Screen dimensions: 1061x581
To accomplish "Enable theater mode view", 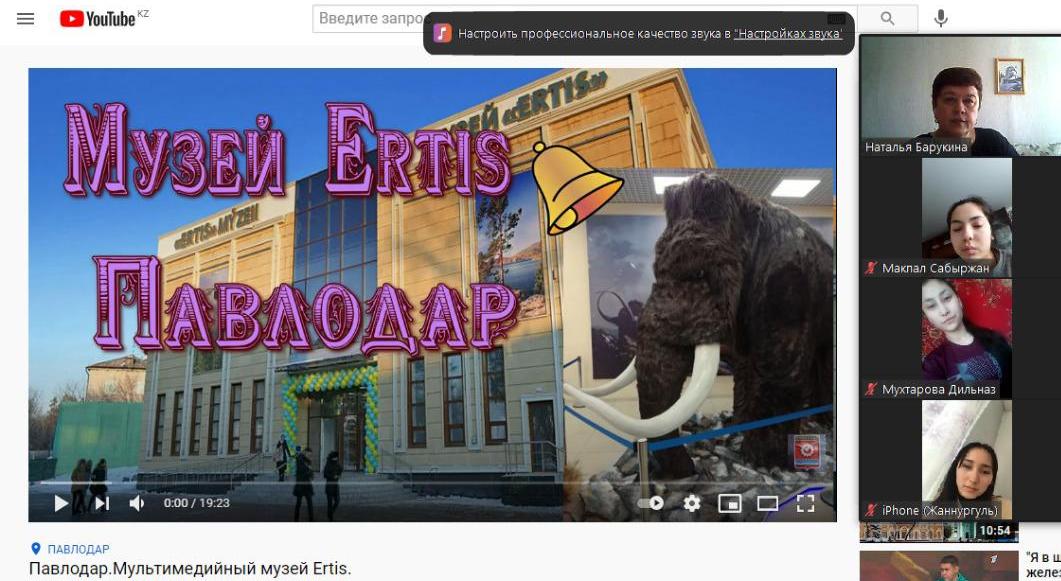I will coord(767,503).
